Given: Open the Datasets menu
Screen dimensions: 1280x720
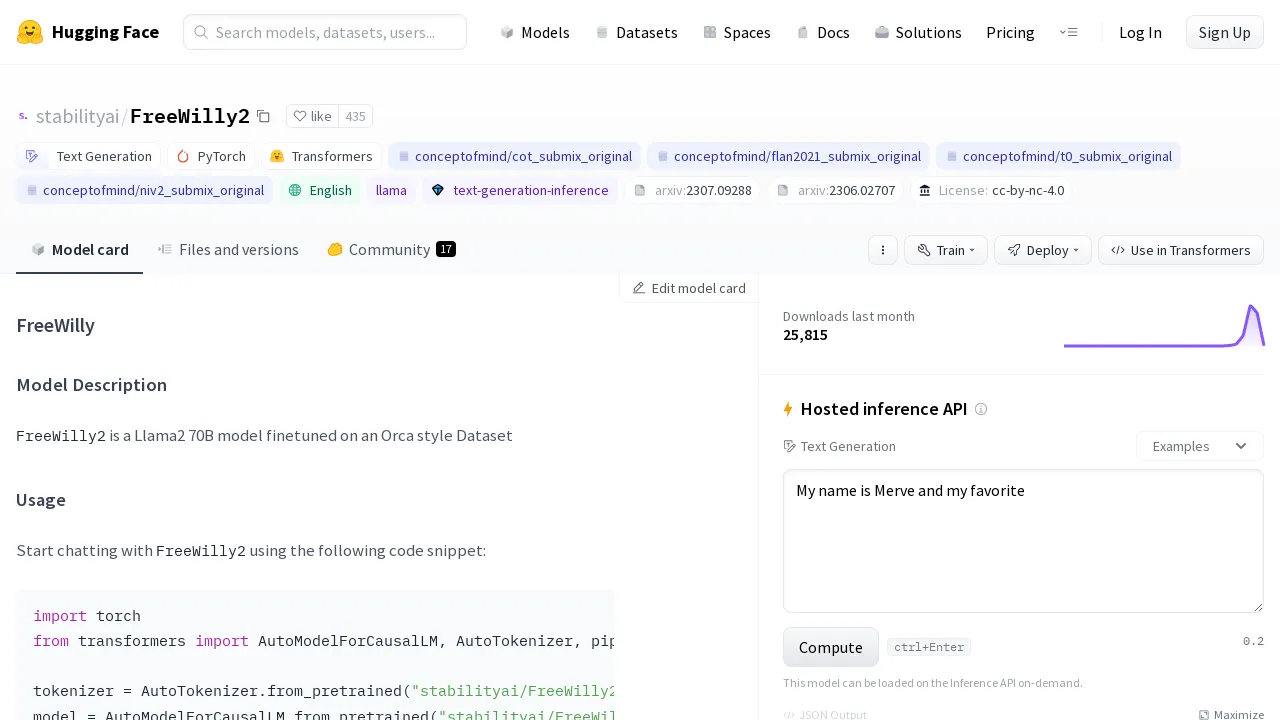Looking at the screenshot, I should [x=636, y=32].
